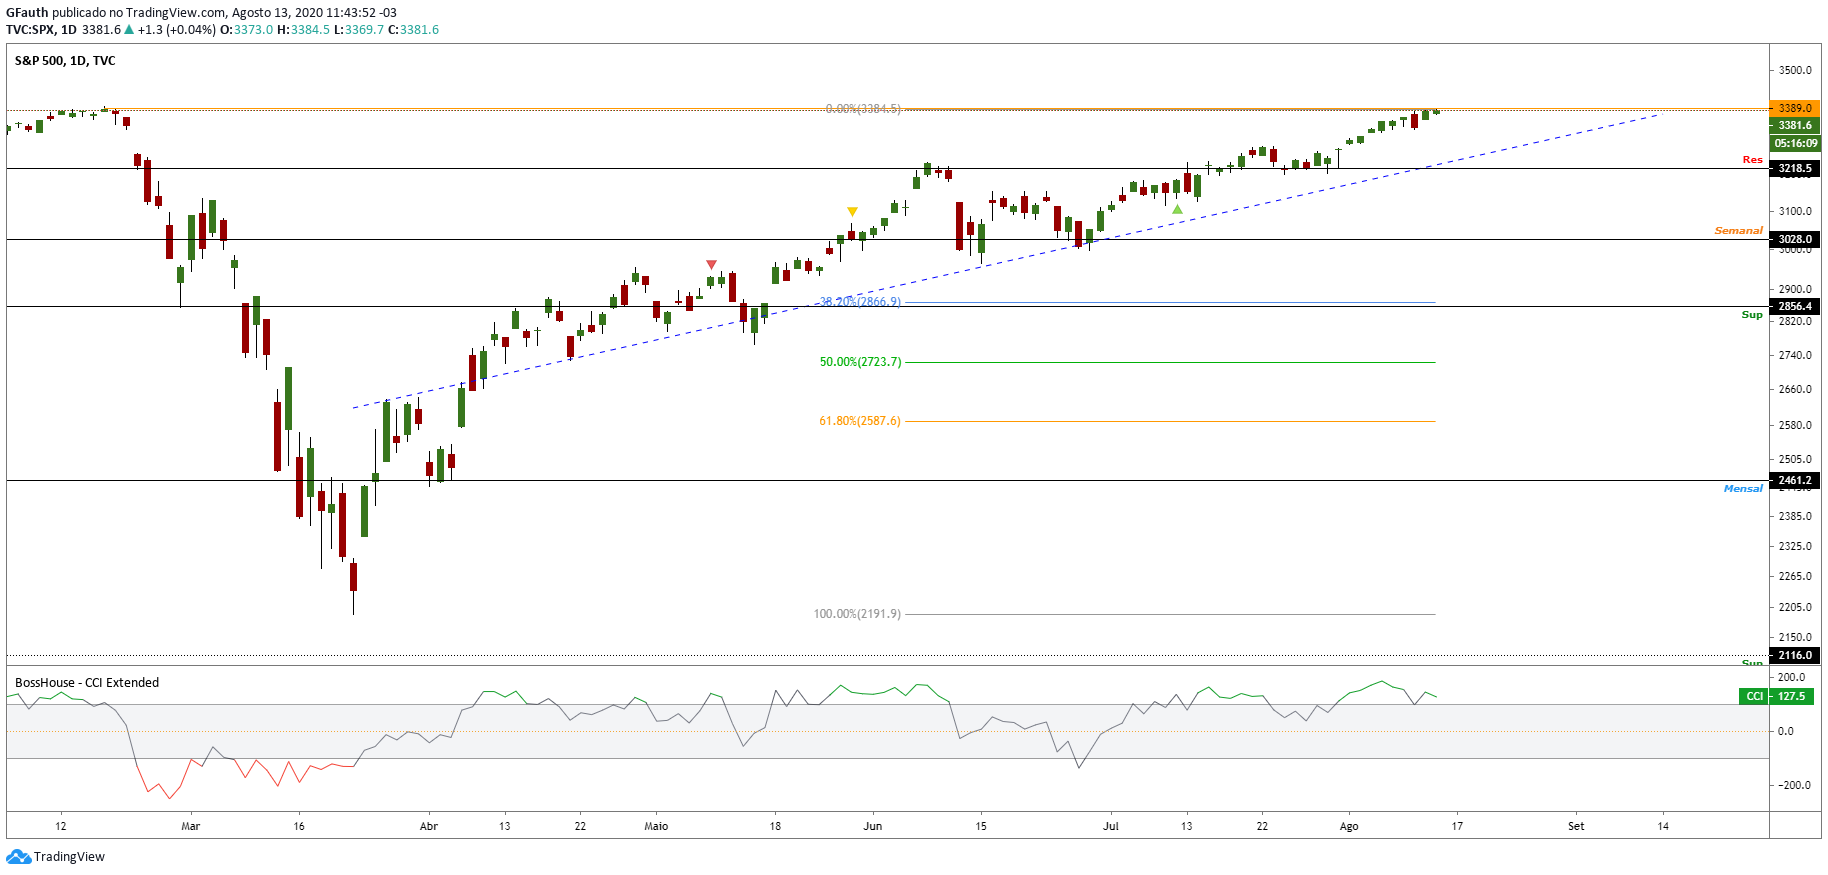Click the green CCI 127.5 value label

pyautogui.click(x=1777, y=696)
